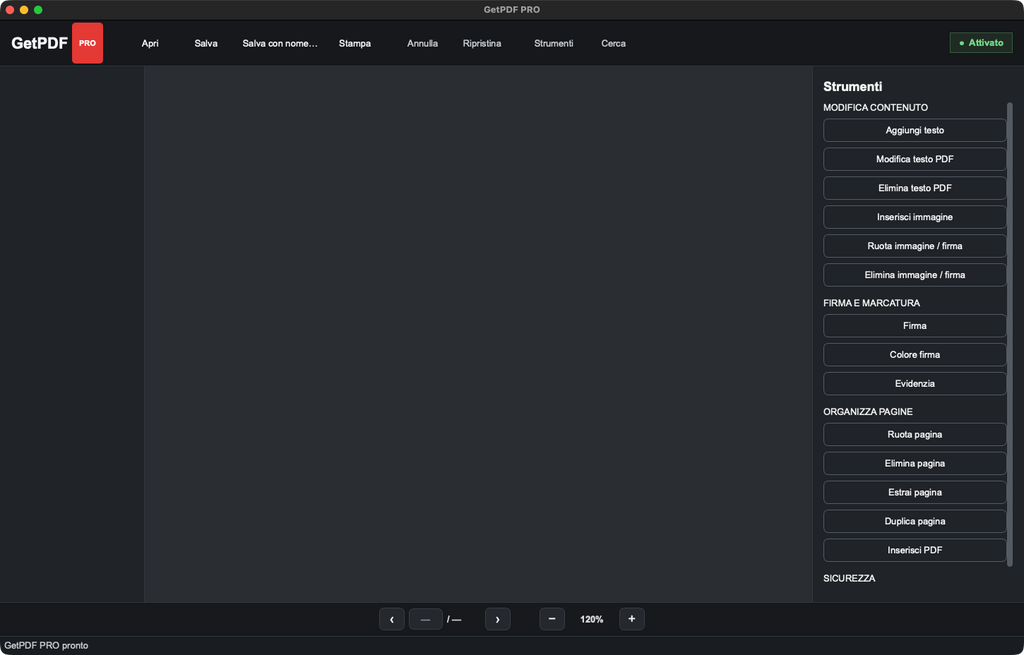Click the FIRMA E MARCATURA section heading

point(871,303)
